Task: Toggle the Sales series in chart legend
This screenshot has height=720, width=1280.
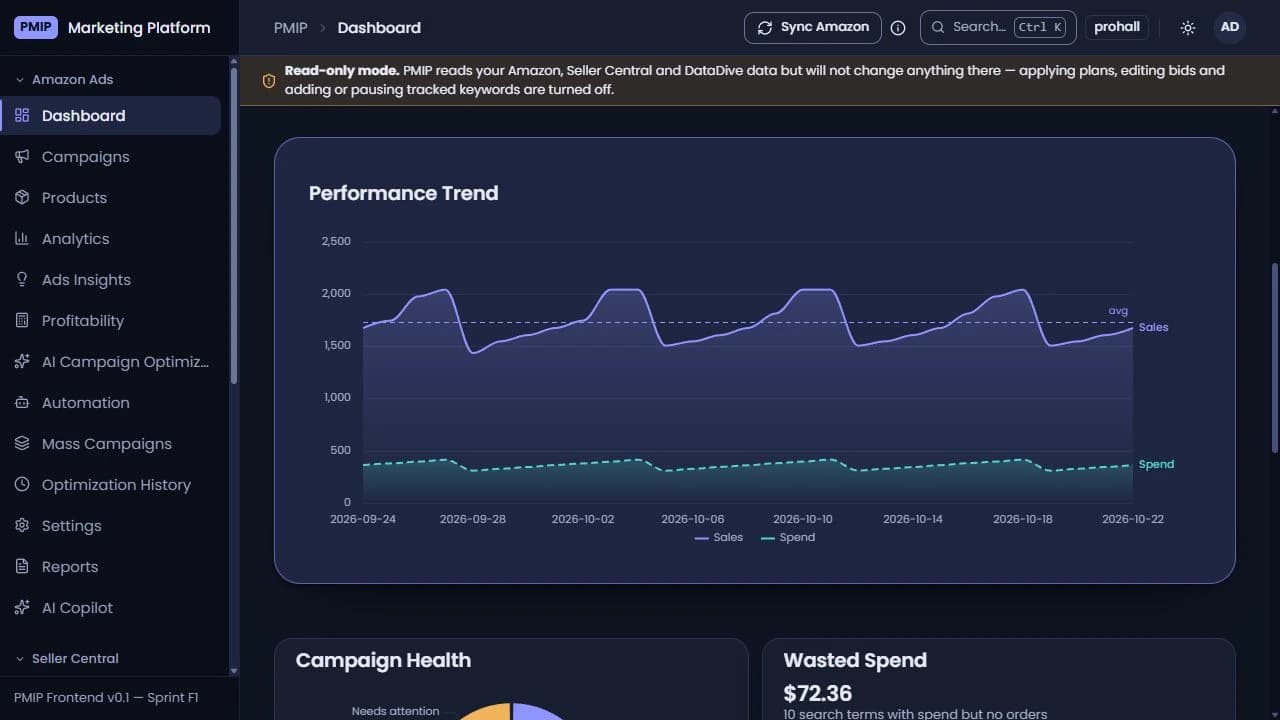Action: (719, 538)
